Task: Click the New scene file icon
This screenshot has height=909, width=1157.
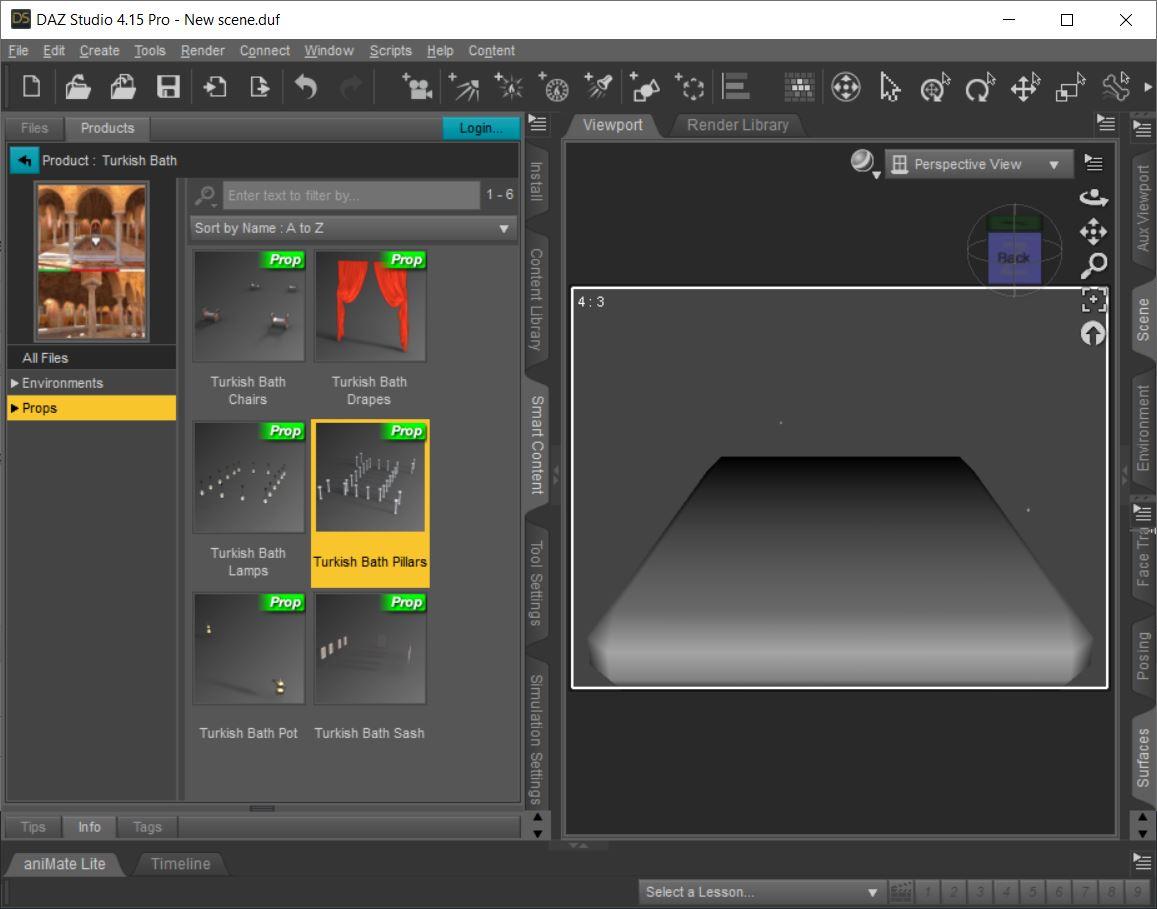Action: coord(31,87)
